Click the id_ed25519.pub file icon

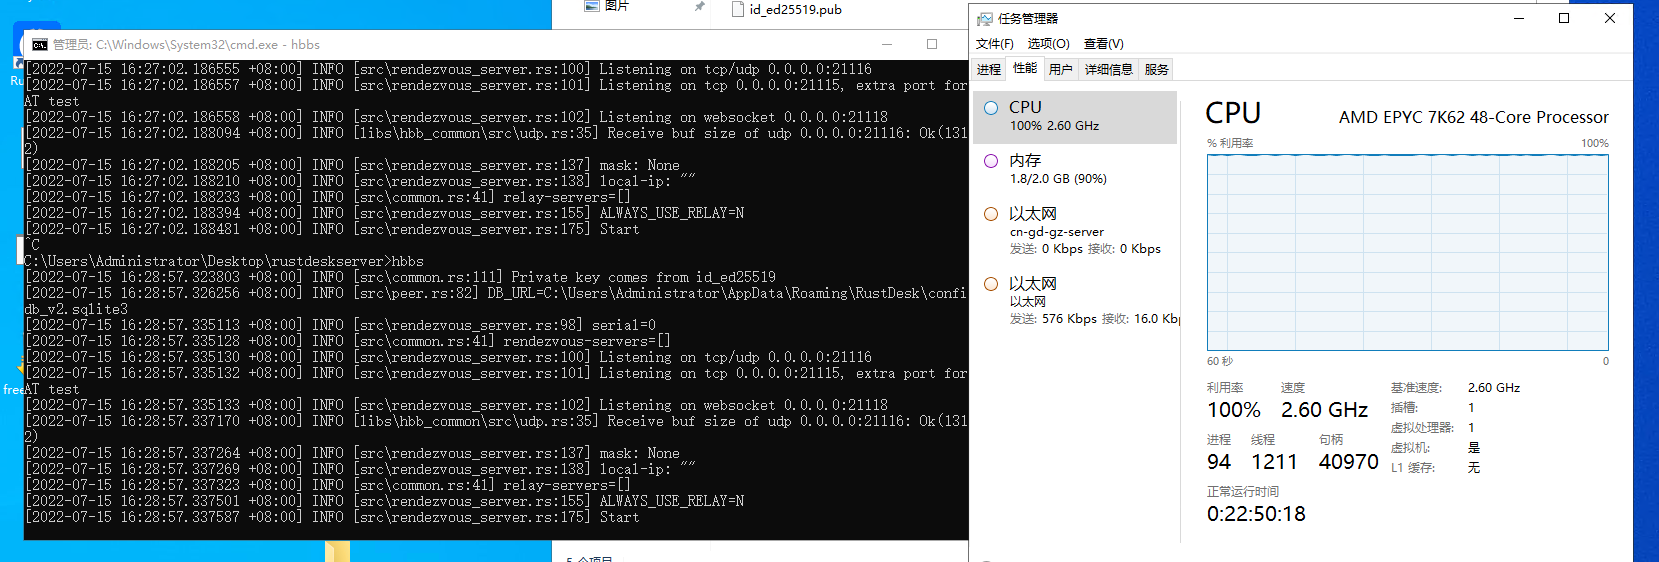(x=738, y=9)
